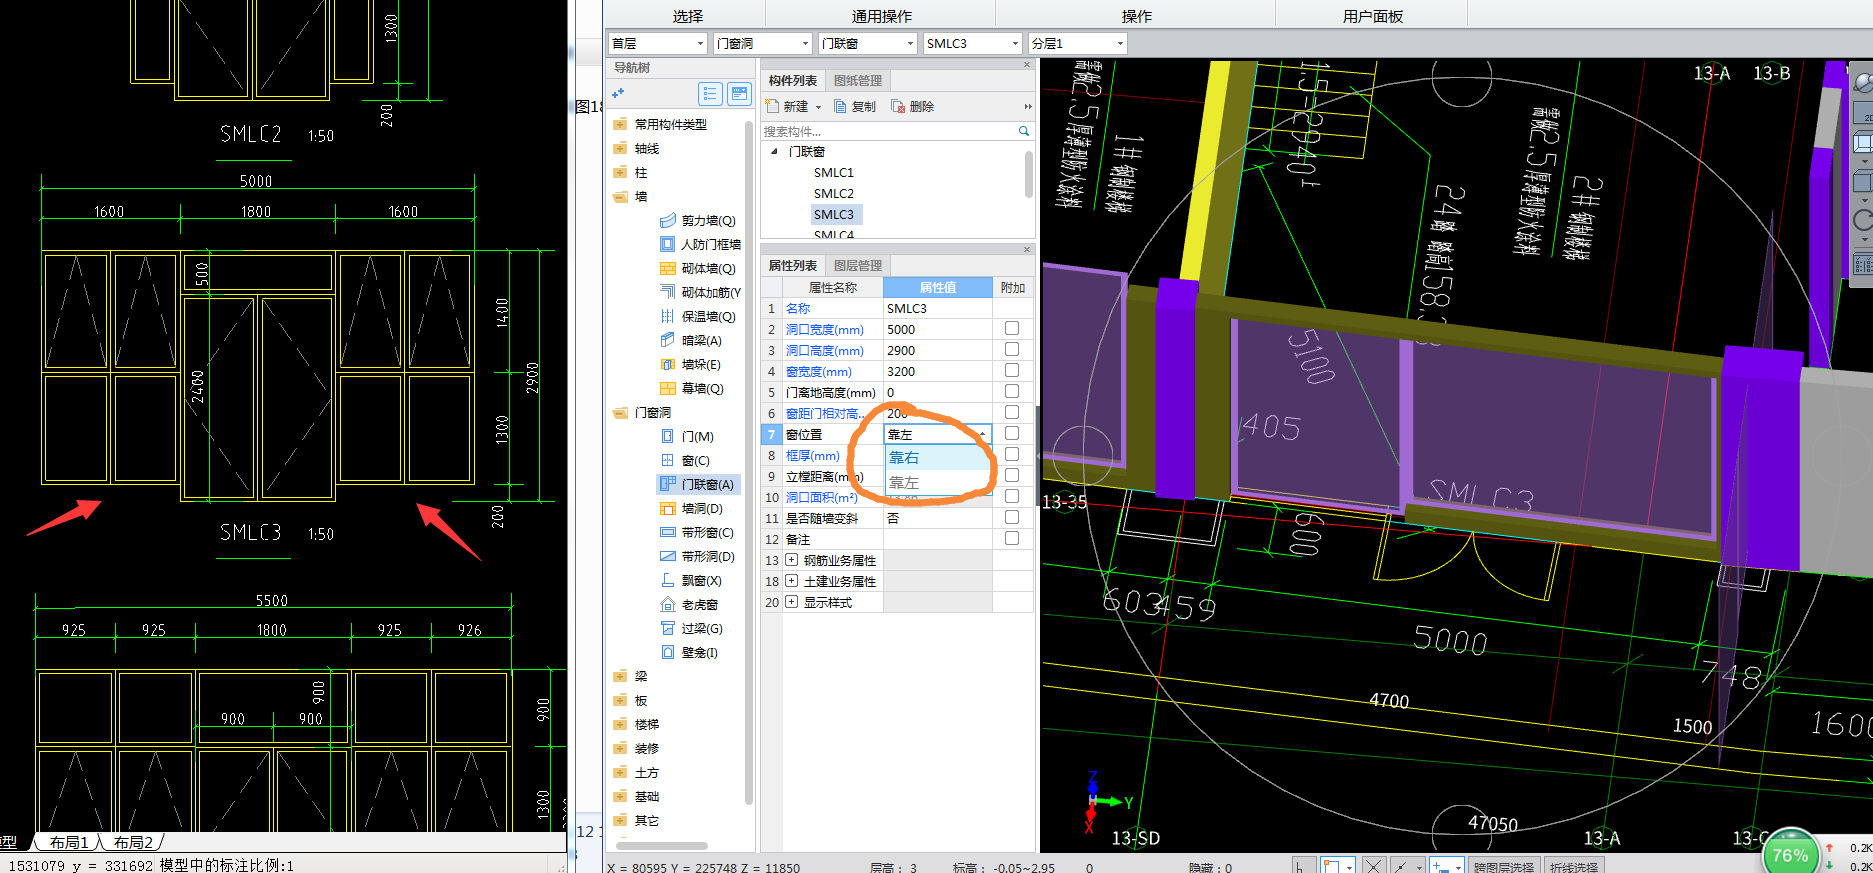Select 带形窗(C) in the navigation tree
Screen dimensions: 1873x873
(x=697, y=533)
